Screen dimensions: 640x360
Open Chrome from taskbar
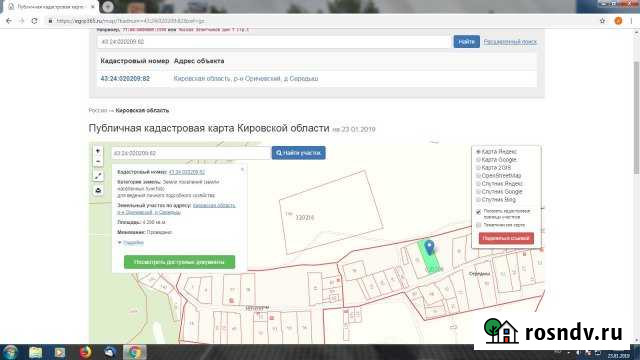pyautogui.click(x=134, y=352)
